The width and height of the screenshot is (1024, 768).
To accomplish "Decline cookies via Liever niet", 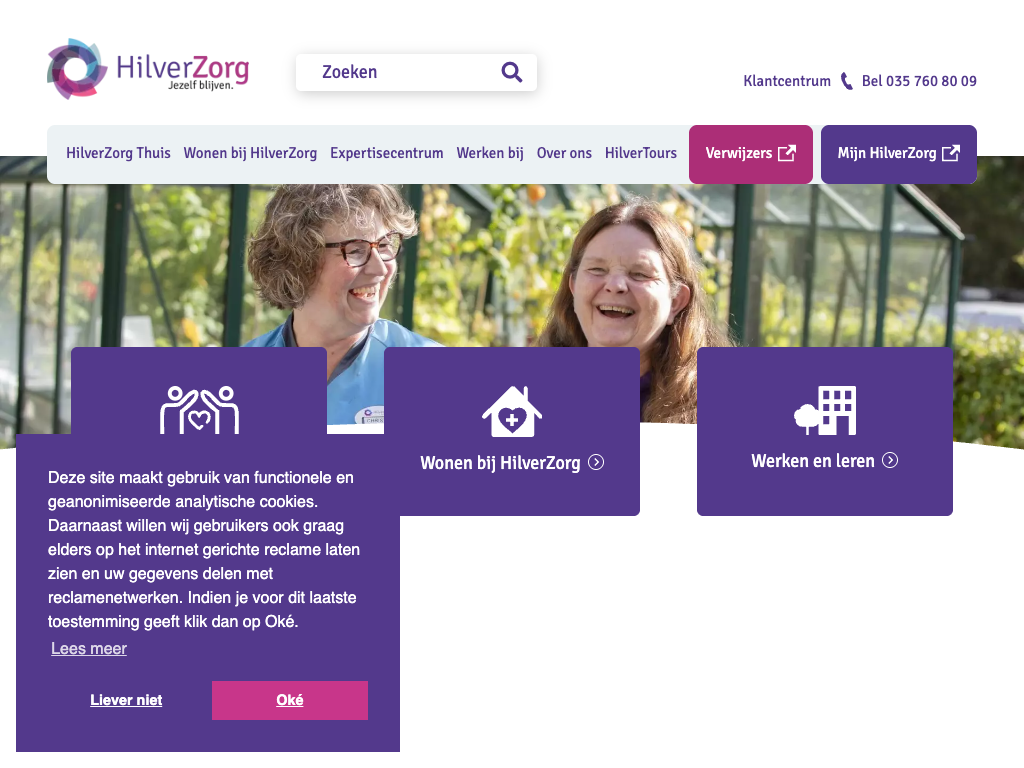I will click(126, 700).
